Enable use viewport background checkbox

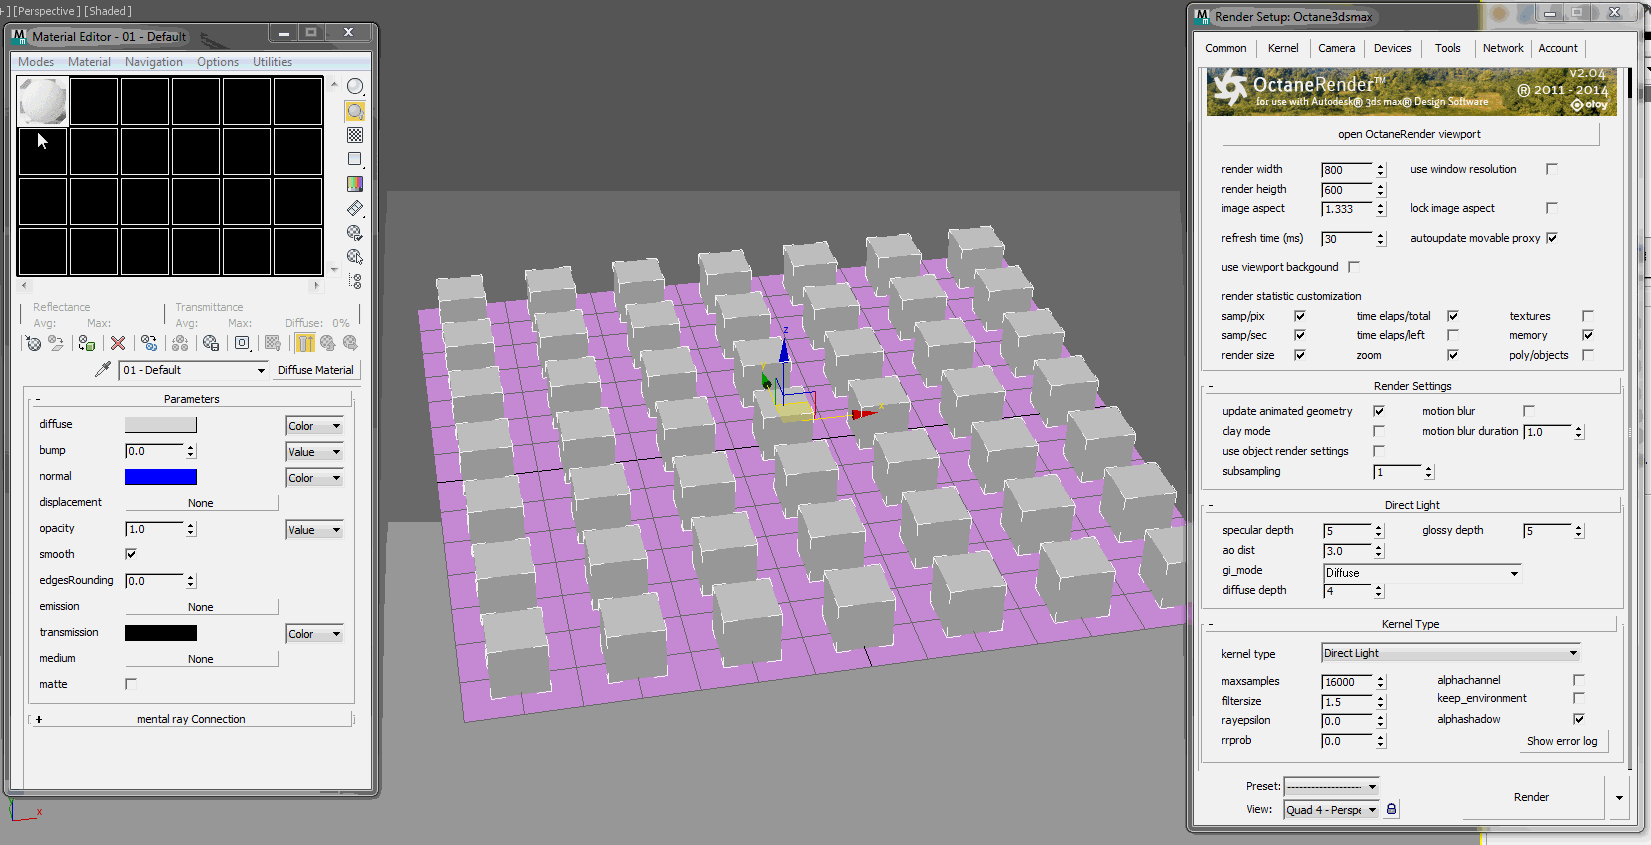1354,267
